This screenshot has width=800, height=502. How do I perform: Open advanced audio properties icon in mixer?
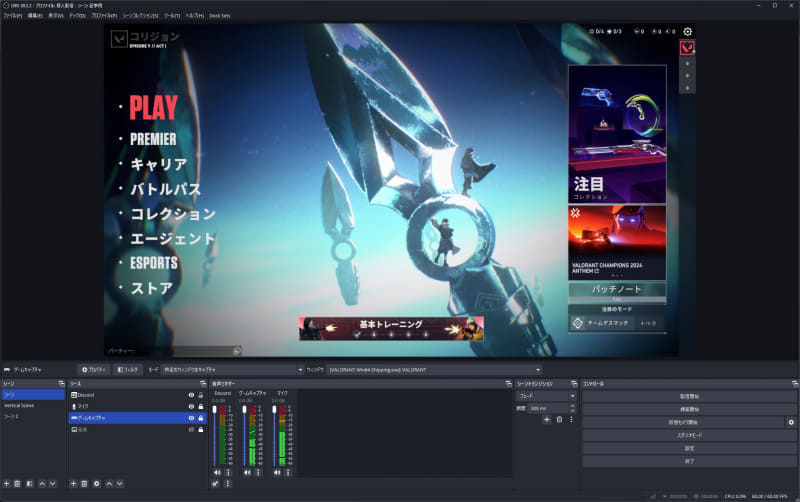[x=216, y=484]
